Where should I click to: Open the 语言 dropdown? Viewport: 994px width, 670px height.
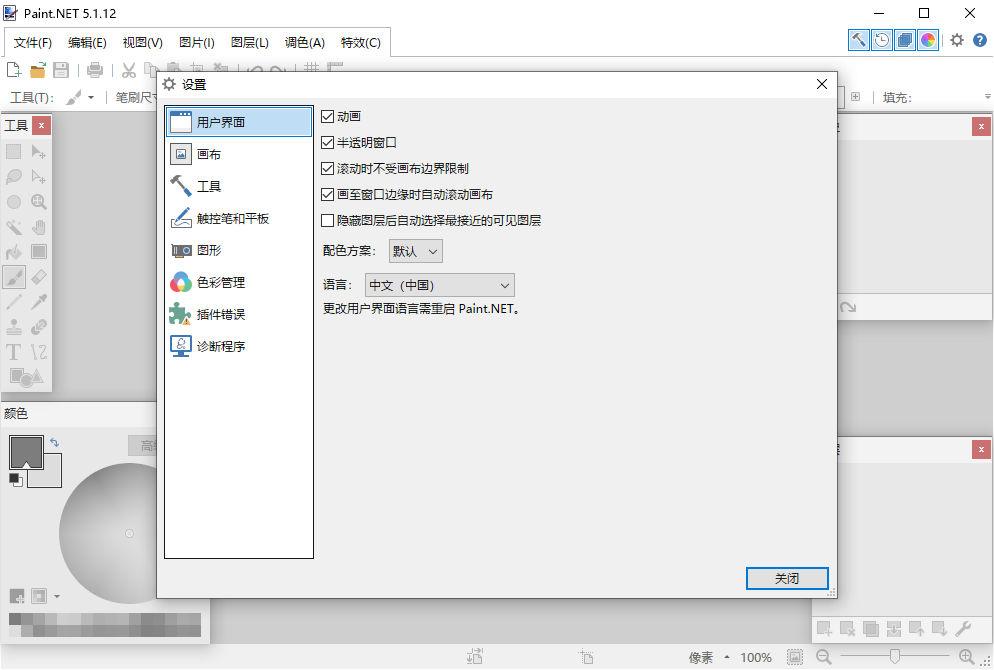click(x=439, y=285)
